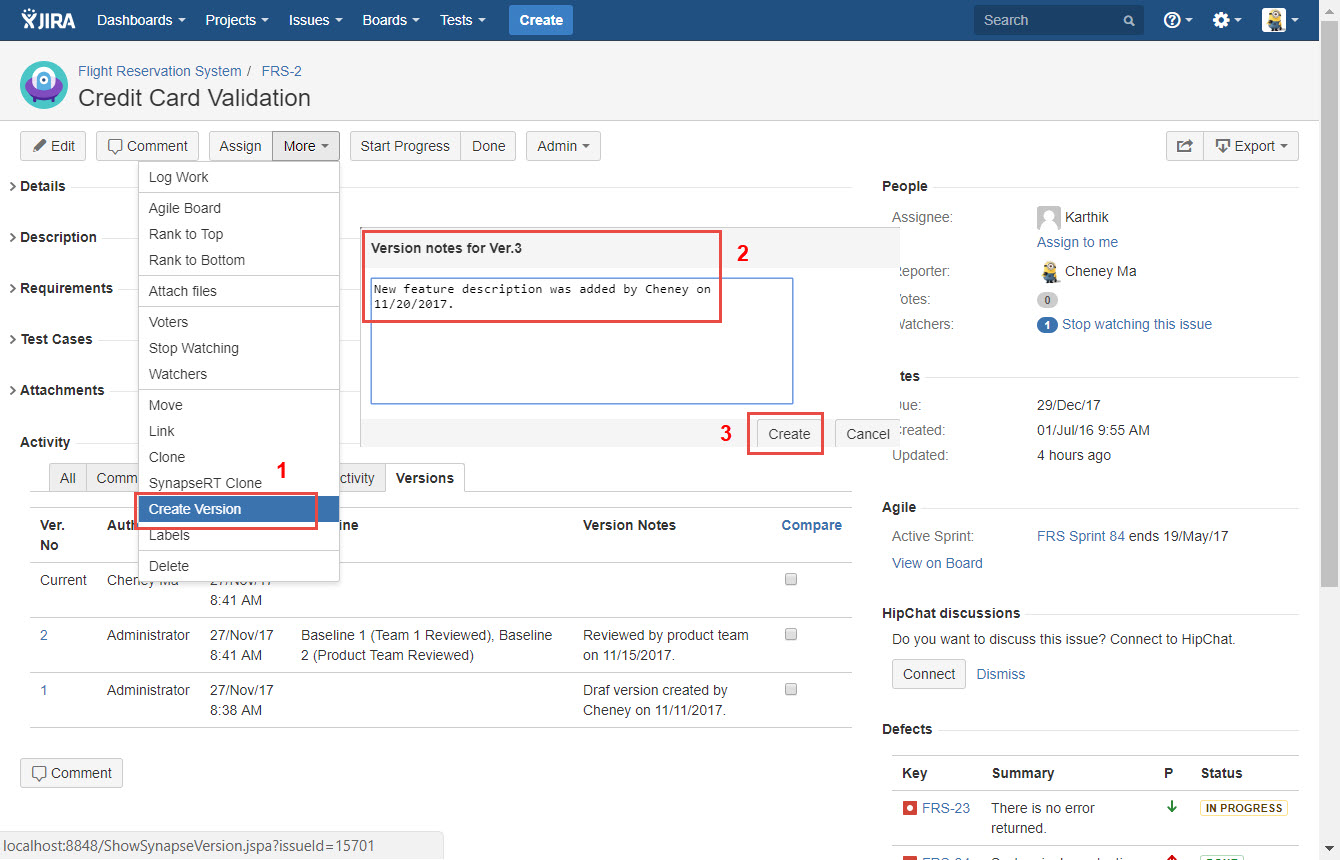Check the compare box for version 1
The image size is (1340, 860).
[791, 689]
